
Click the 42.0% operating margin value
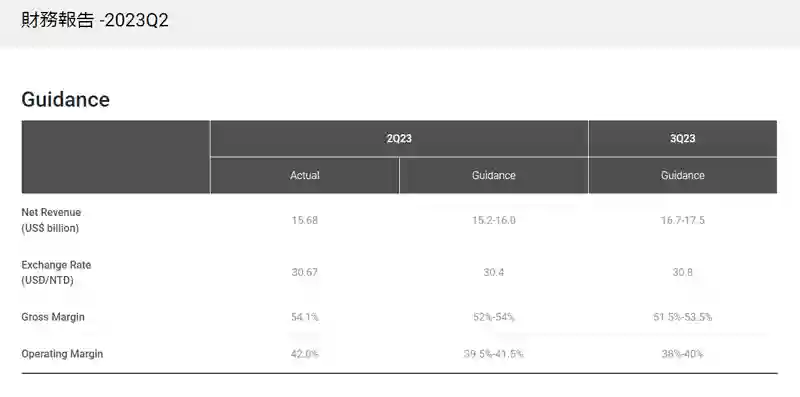(305, 354)
